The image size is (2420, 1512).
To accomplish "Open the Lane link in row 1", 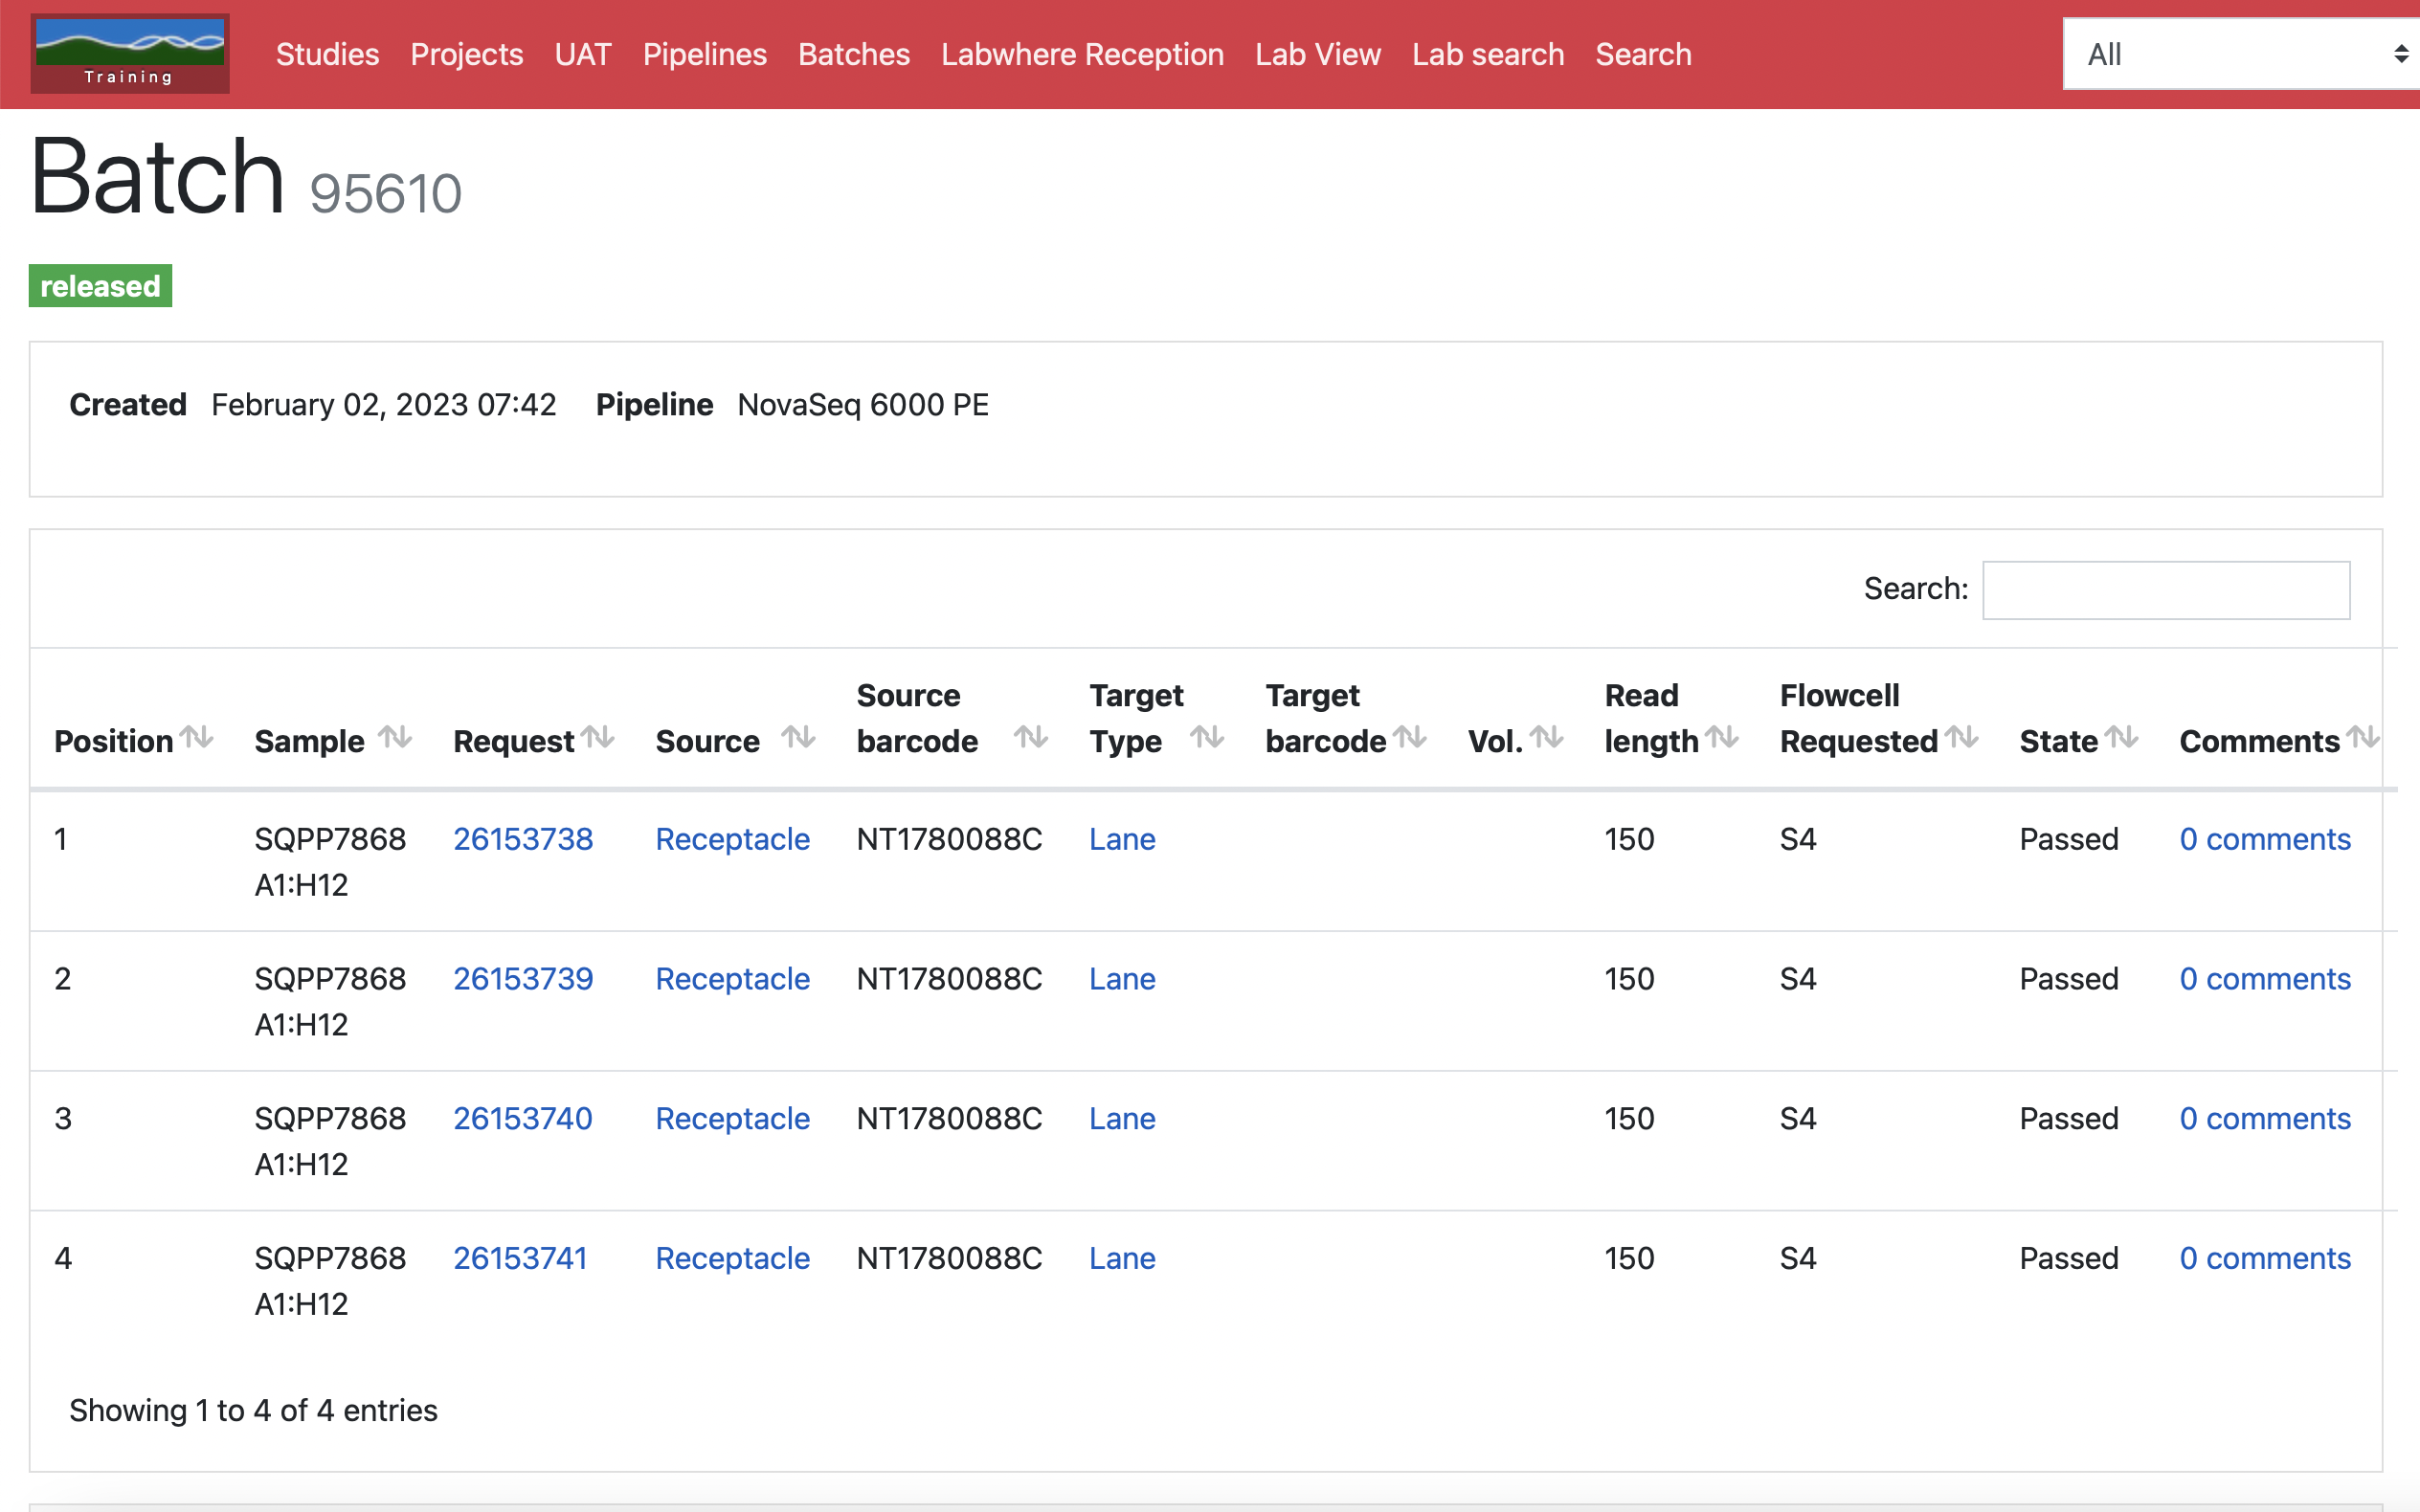I will pyautogui.click(x=1121, y=839).
